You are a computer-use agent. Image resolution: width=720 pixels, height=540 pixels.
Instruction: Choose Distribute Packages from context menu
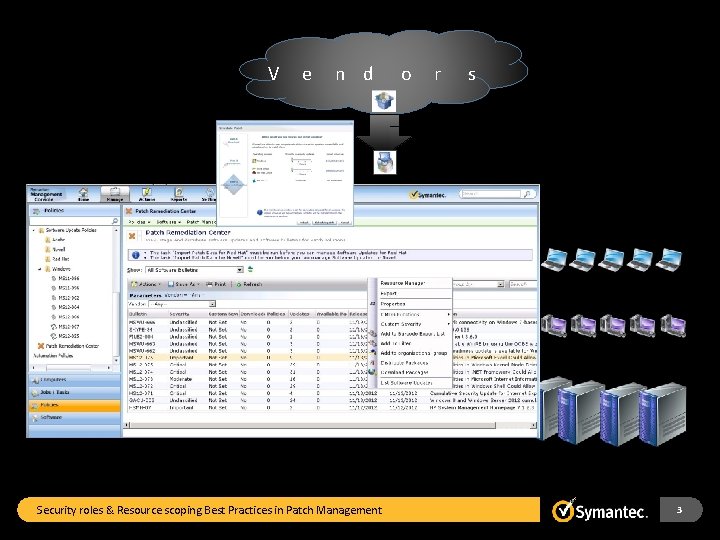tap(405, 363)
